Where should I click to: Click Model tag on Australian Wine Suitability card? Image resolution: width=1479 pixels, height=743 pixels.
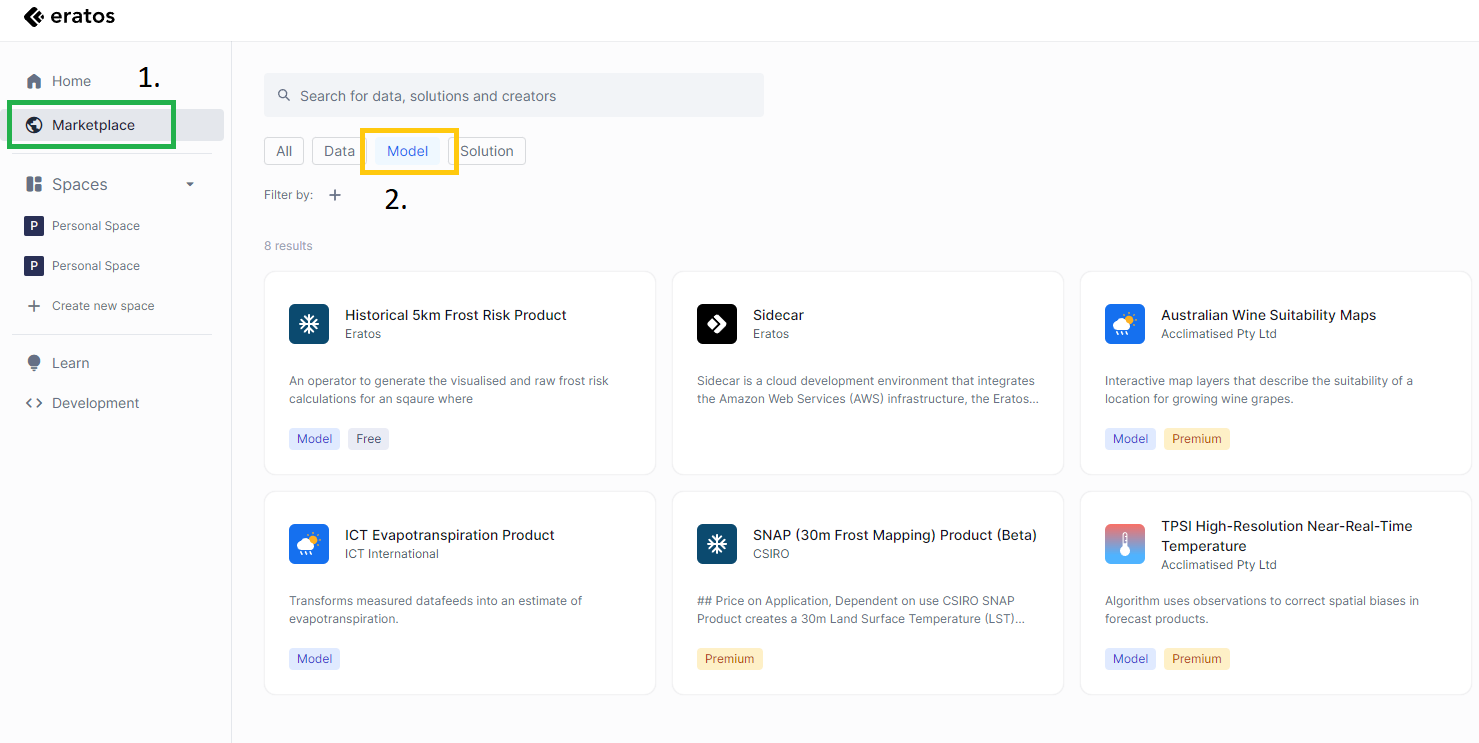point(1130,439)
